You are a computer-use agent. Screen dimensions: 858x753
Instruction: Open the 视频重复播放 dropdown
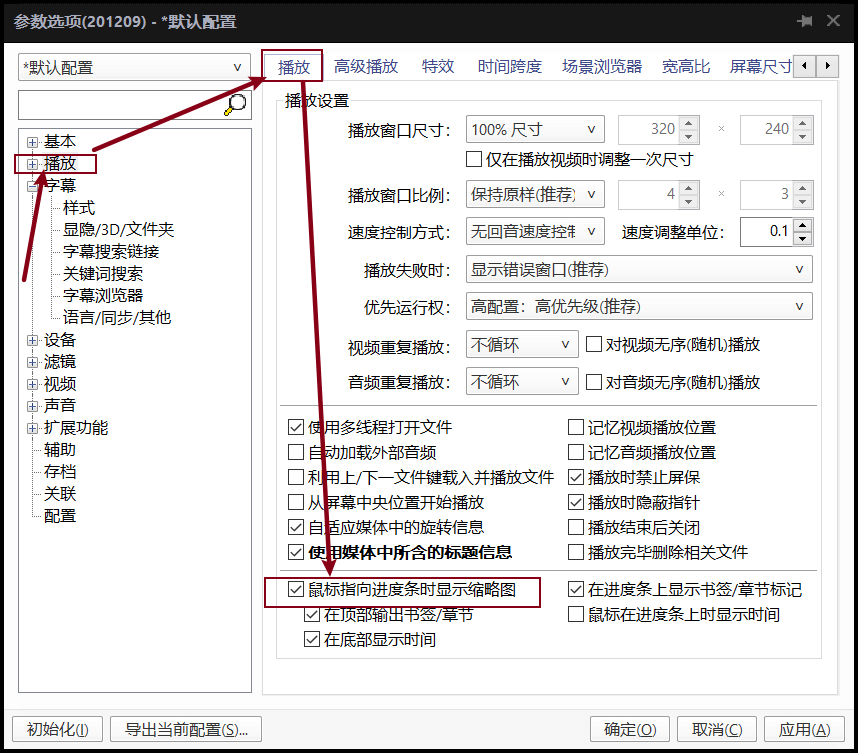point(521,345)
